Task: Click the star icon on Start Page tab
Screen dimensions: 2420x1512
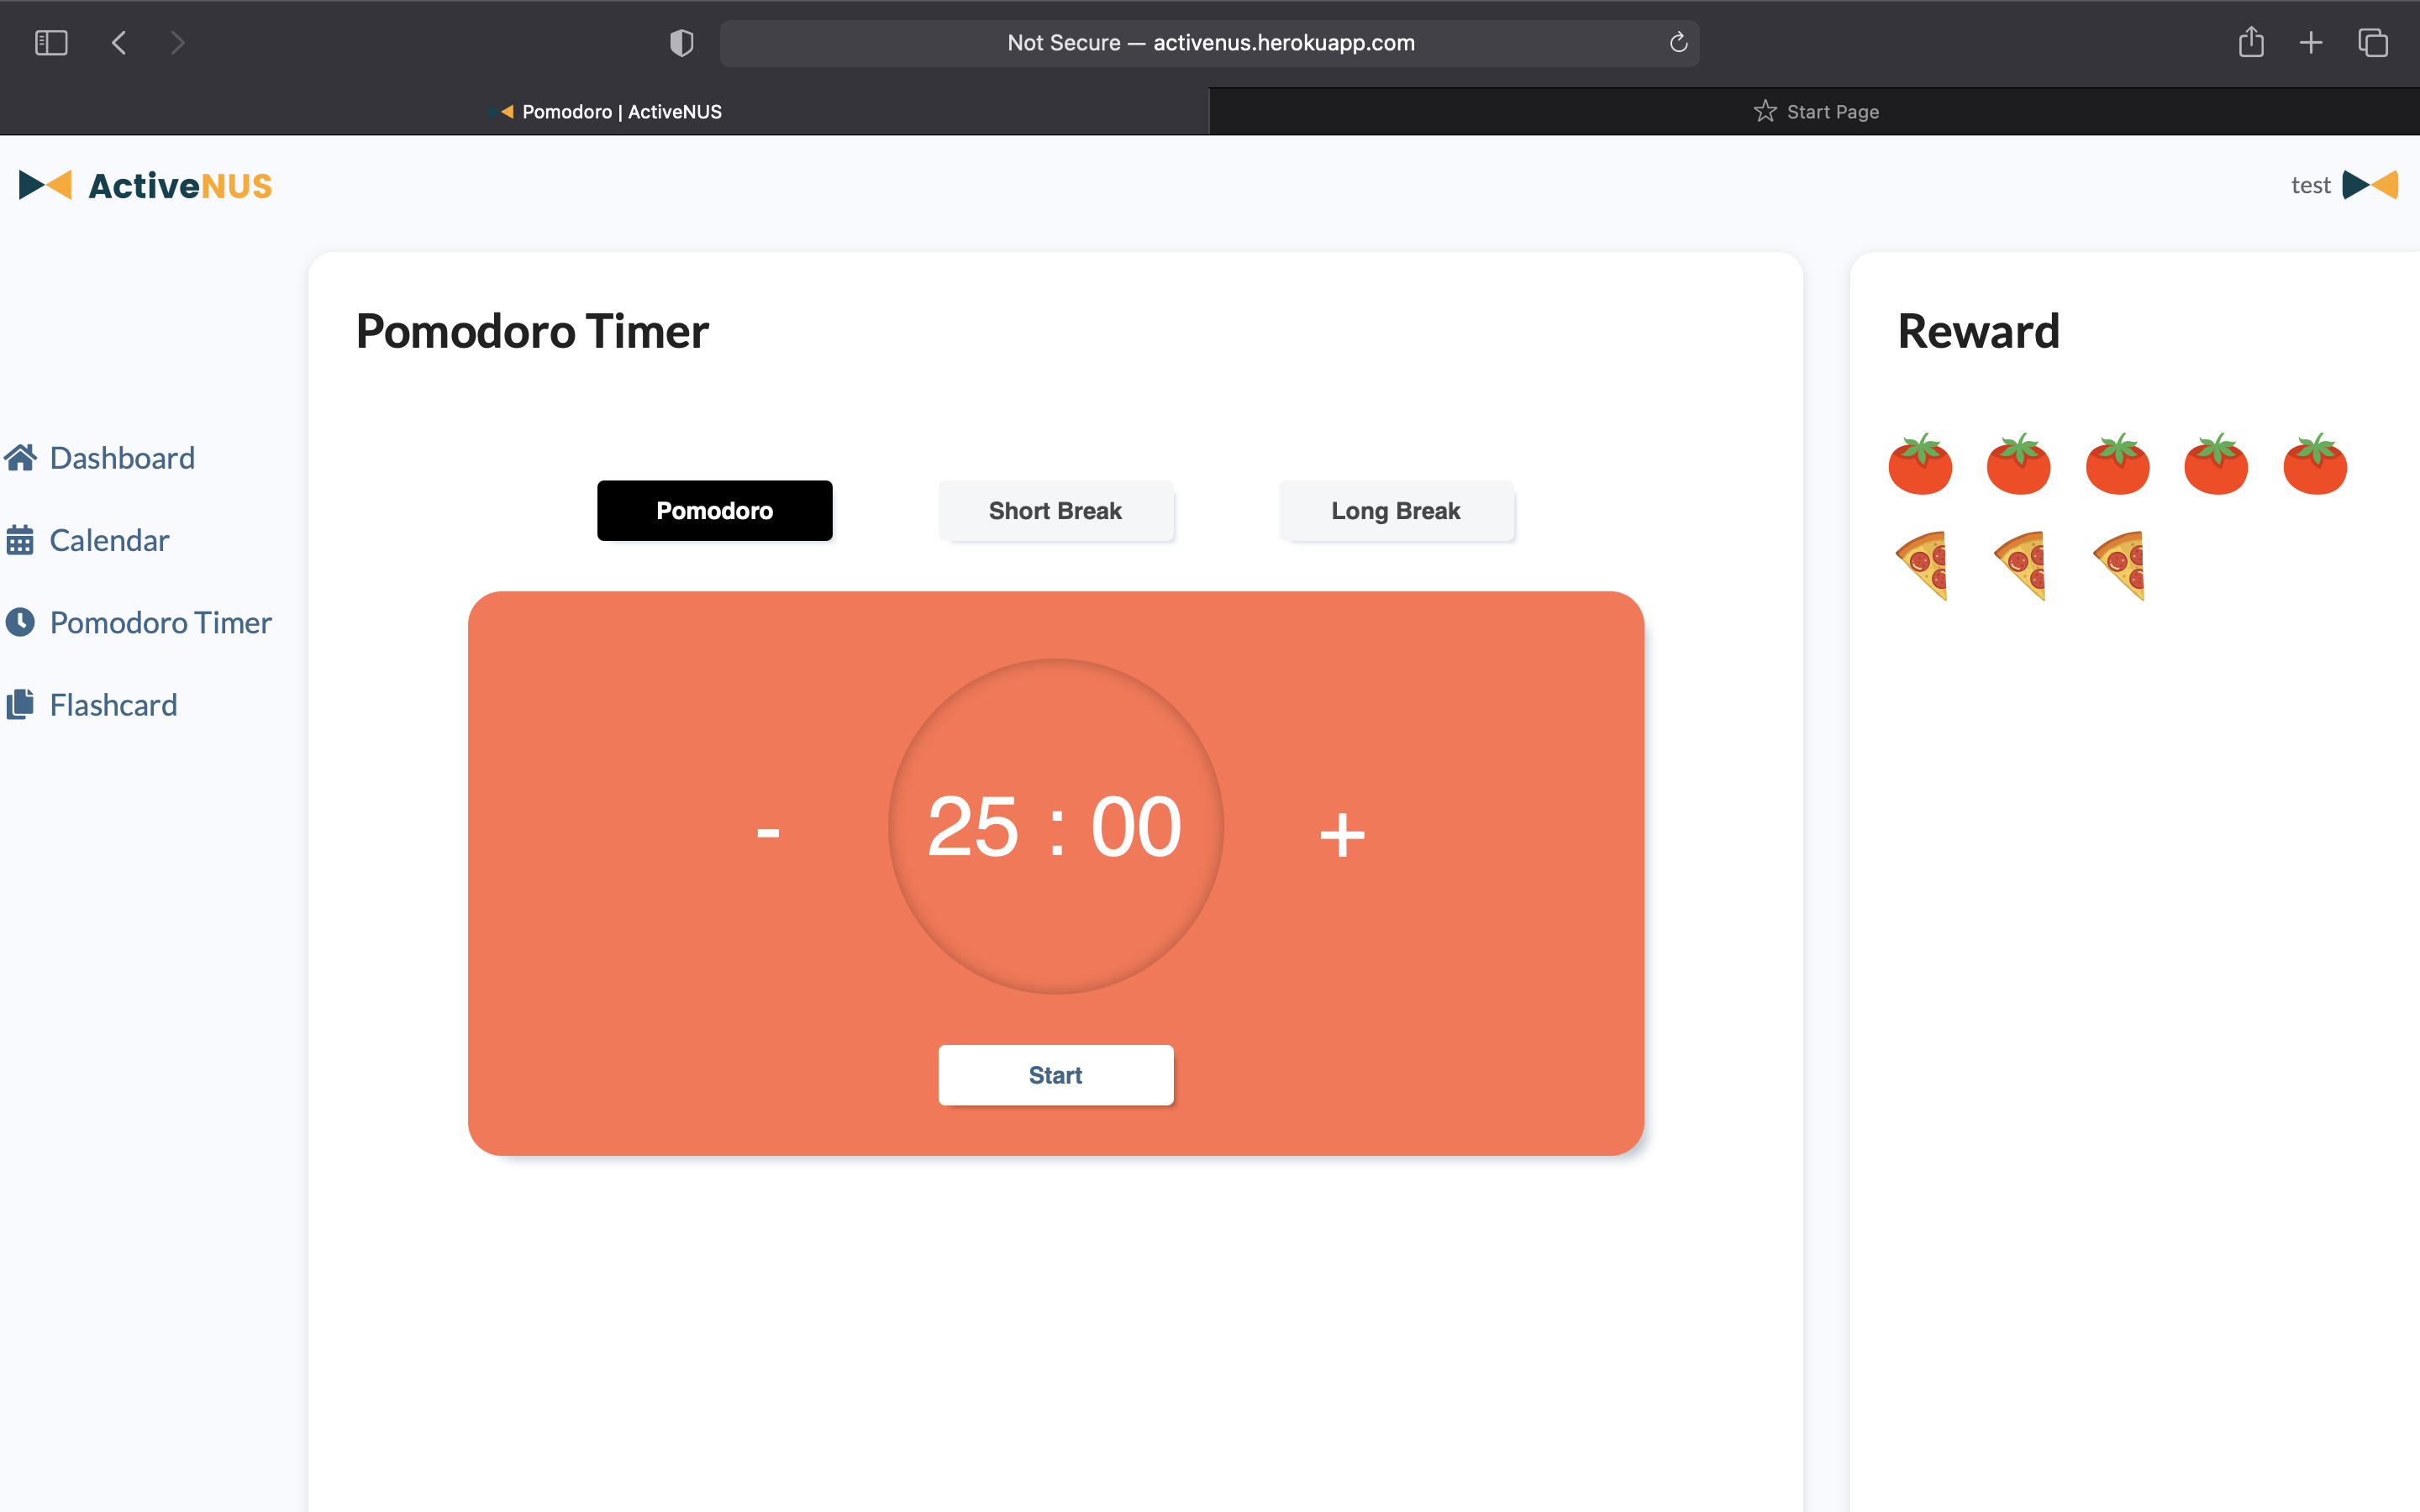Action: 1765,111
